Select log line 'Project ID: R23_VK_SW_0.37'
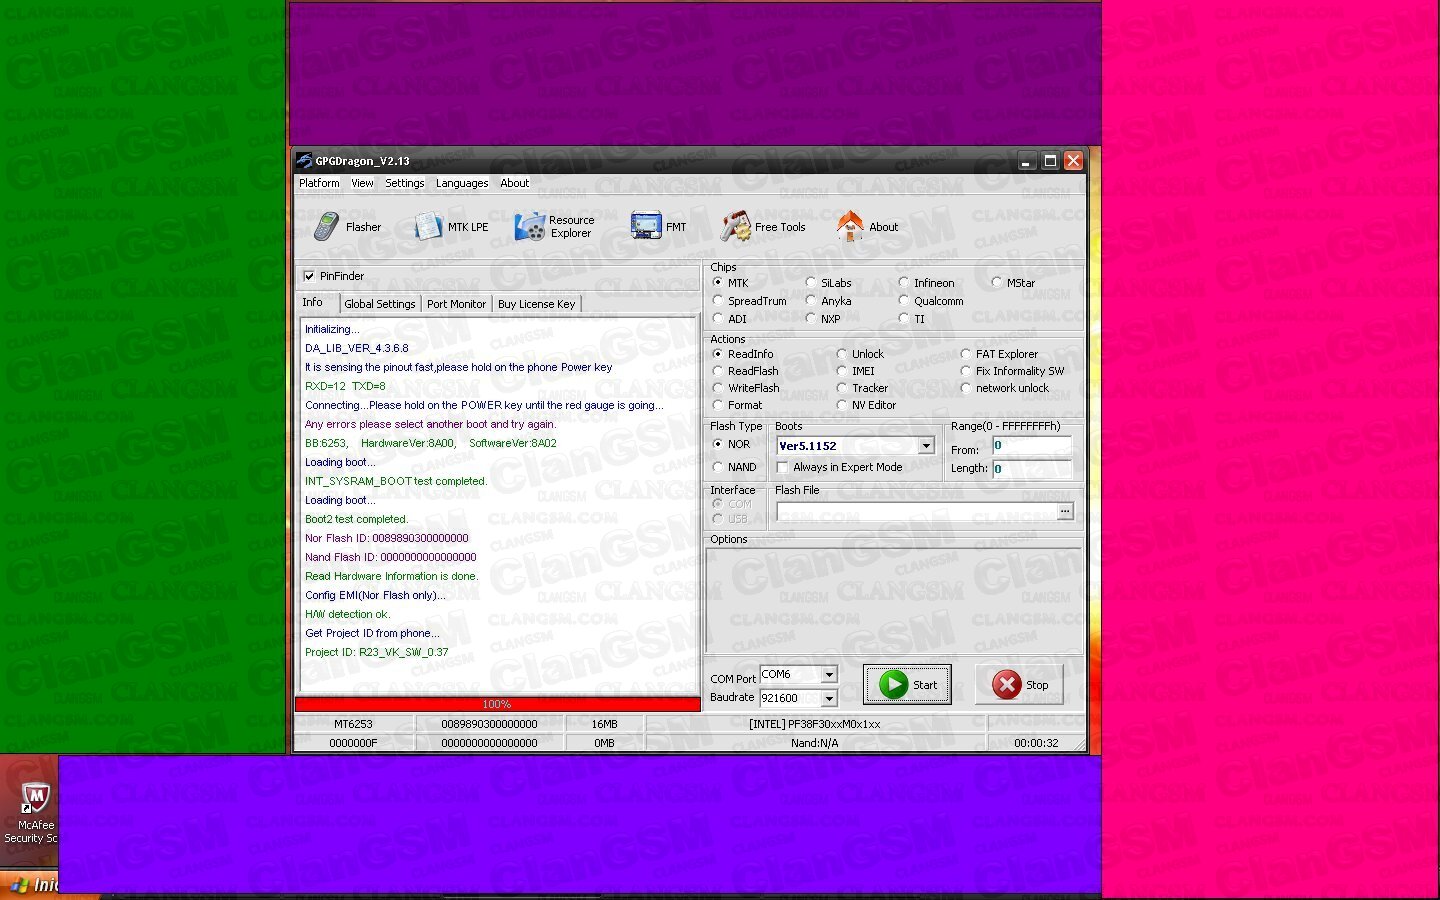The width and height of the screenshot is (1440, 900). (x=376, y=652)
